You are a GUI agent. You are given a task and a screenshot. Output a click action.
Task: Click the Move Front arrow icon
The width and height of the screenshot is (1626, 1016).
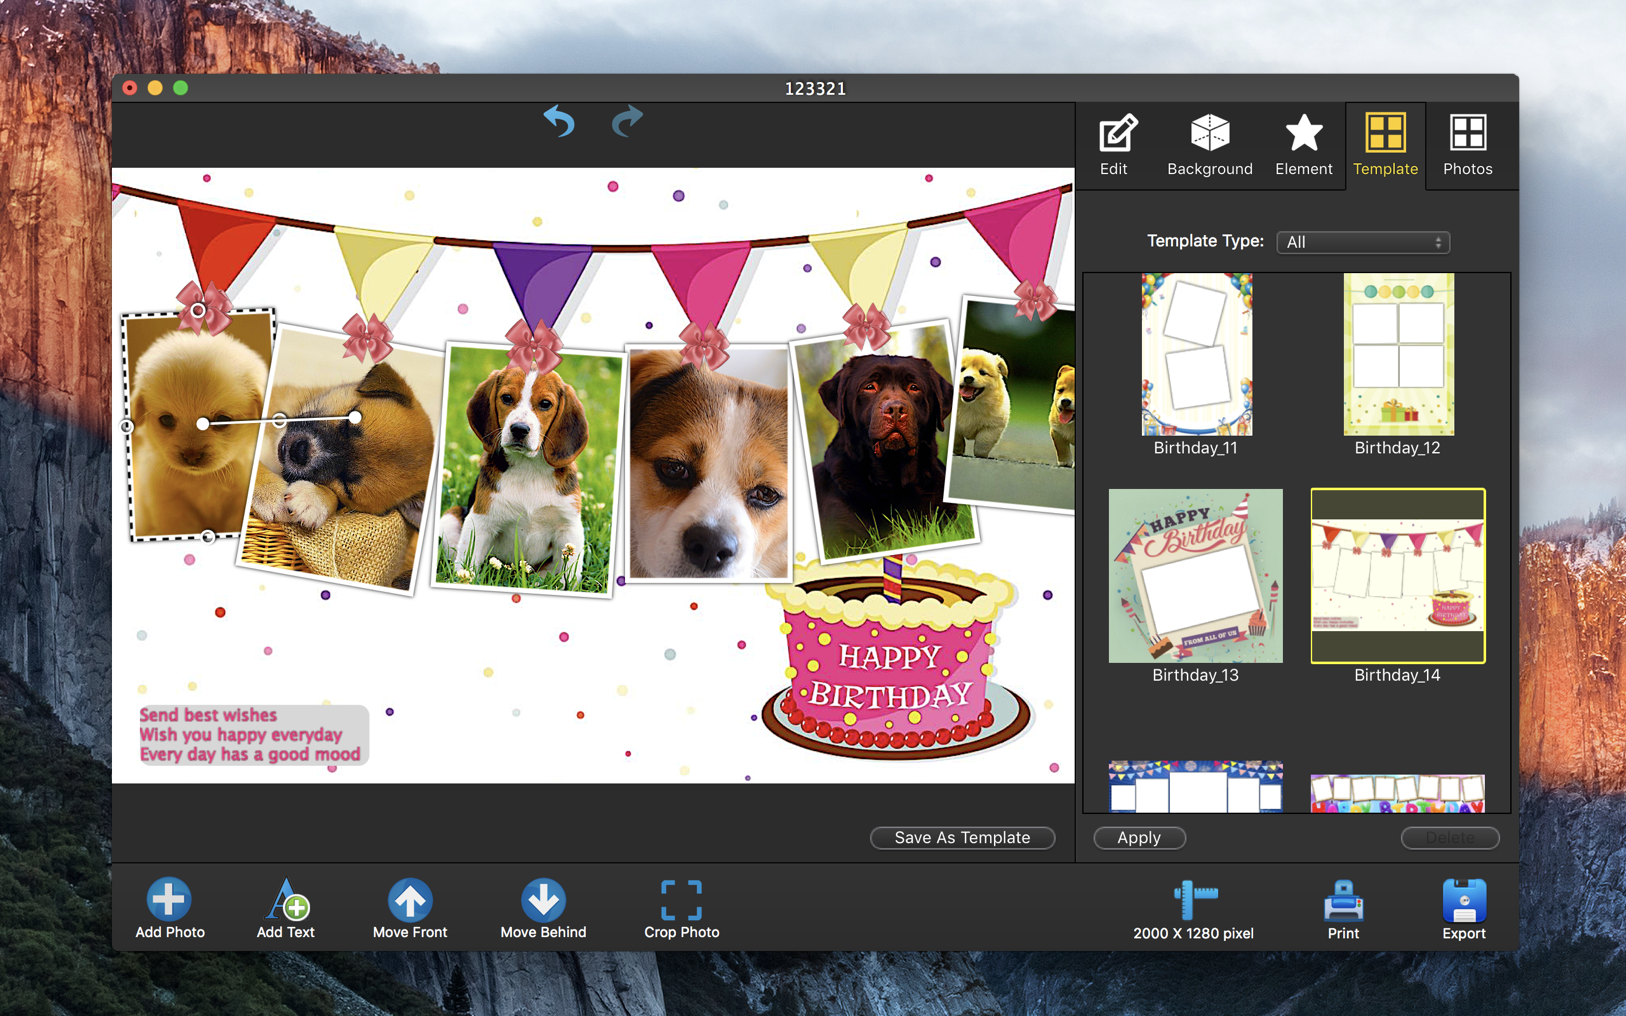(410, 899)
